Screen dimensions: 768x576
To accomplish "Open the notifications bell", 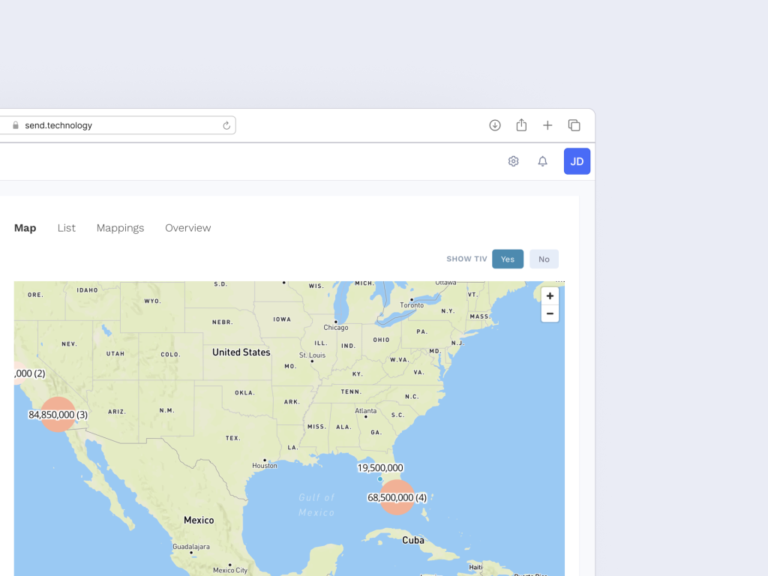I will click(x=543, y=161).
